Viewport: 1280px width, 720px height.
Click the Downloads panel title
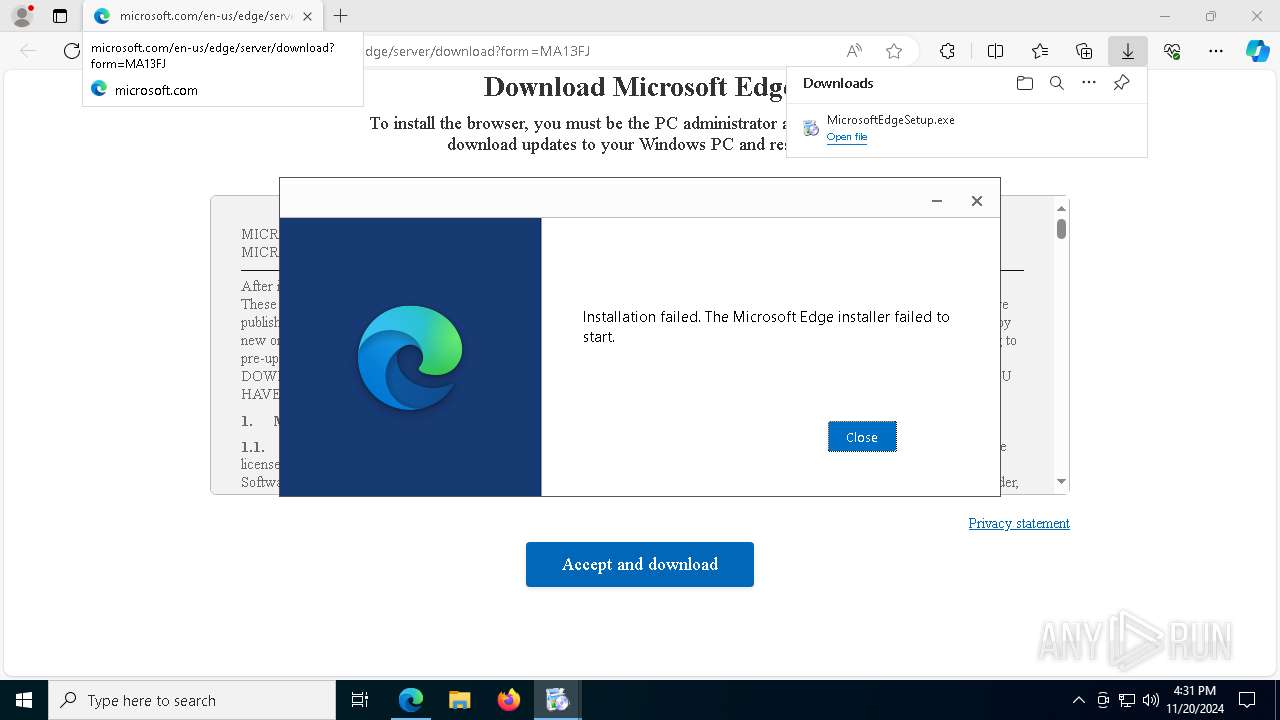click(x=838, y=84)
